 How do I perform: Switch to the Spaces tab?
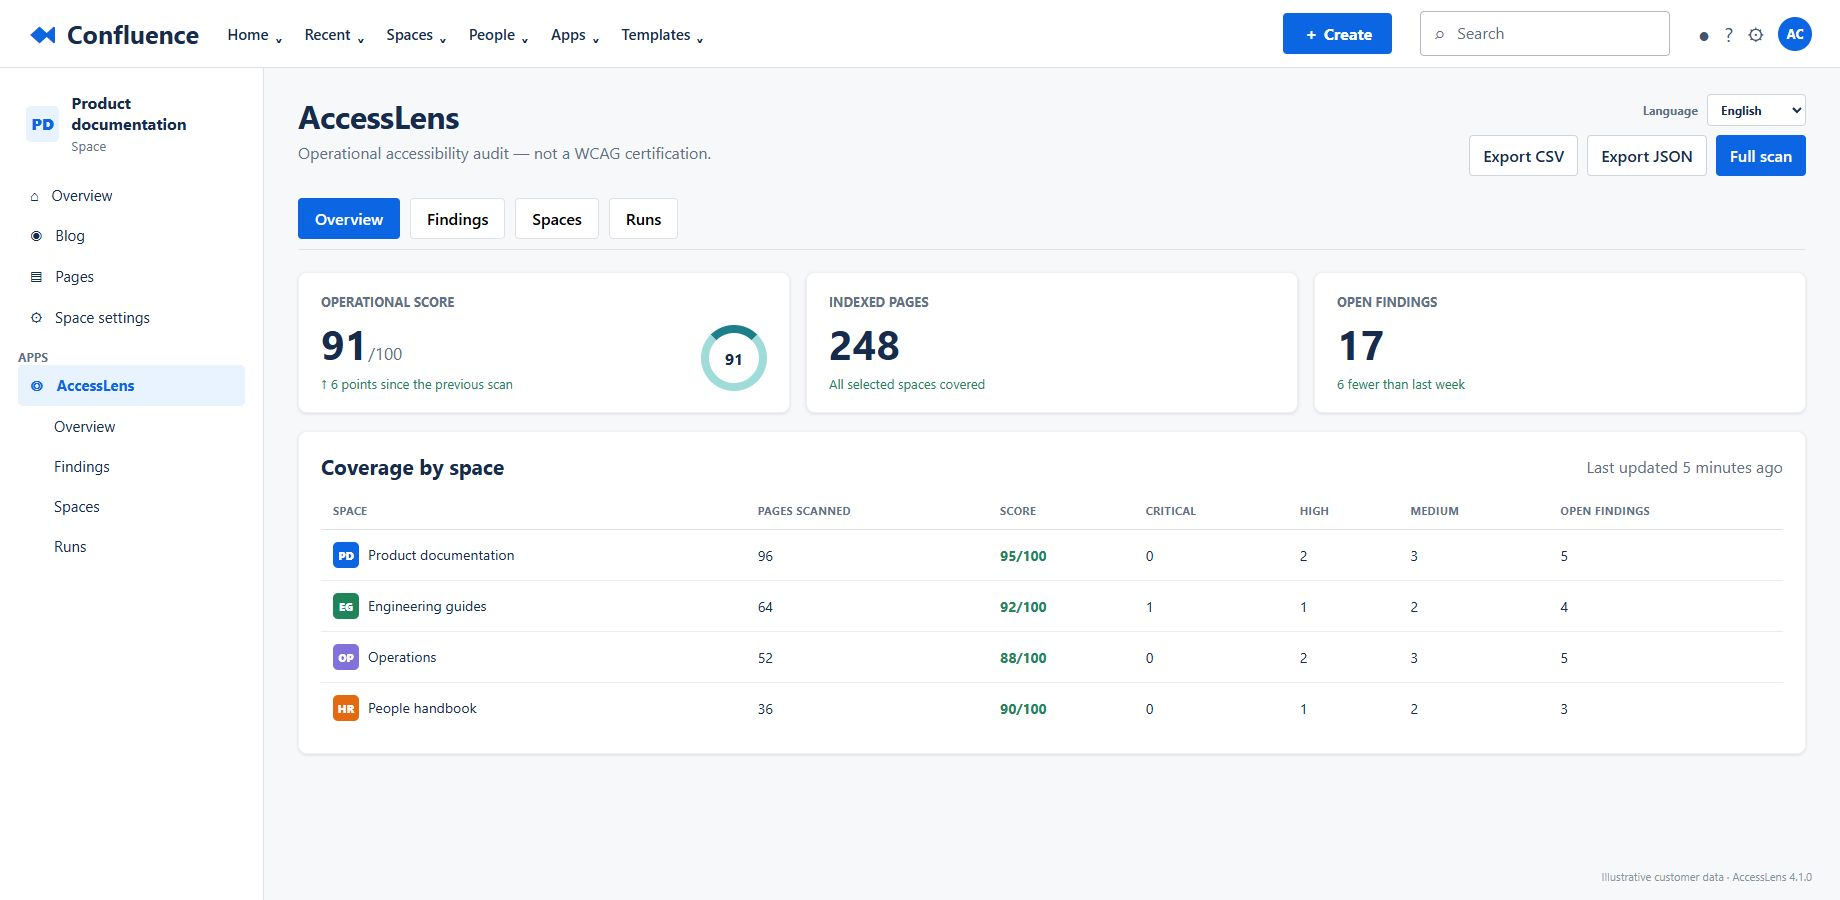557,219
